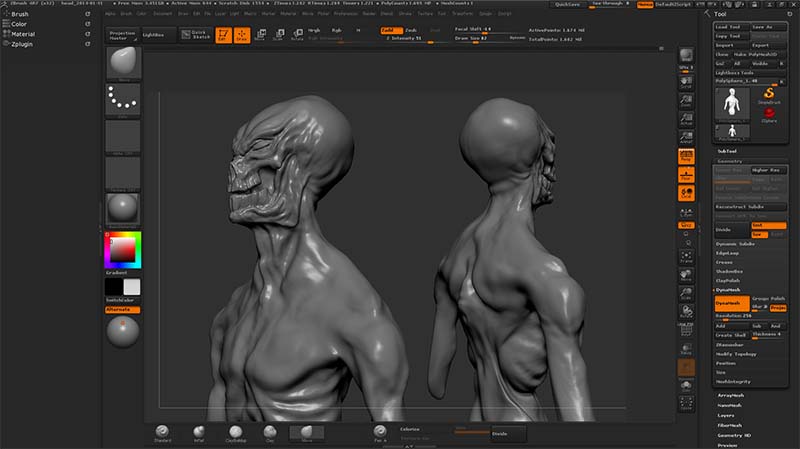Click the Load Tool button

click(x=731, y=27)
